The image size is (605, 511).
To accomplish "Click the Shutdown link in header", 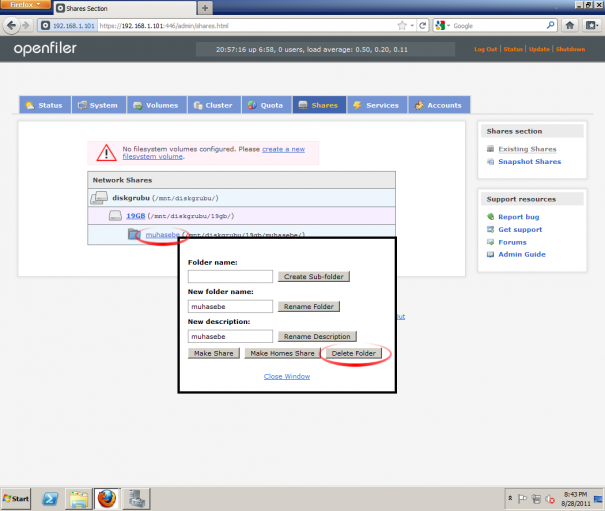I will click(x=570, y=49).
